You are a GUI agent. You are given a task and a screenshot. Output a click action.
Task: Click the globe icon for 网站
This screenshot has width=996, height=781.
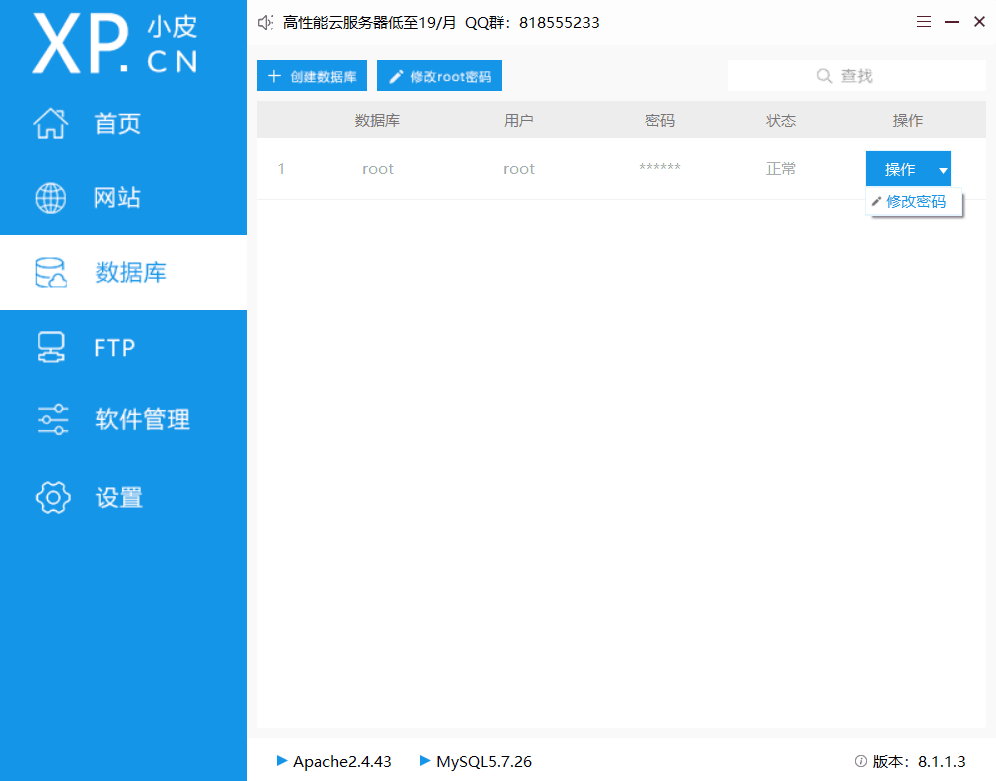tap(50, 197)
